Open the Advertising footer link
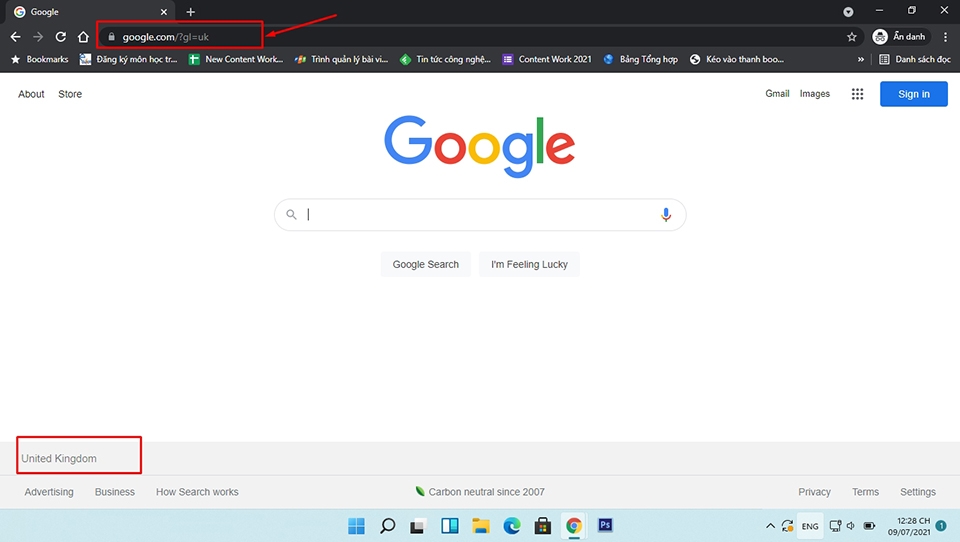Viewport: 960px width, 542px height. tap(49, 492)
